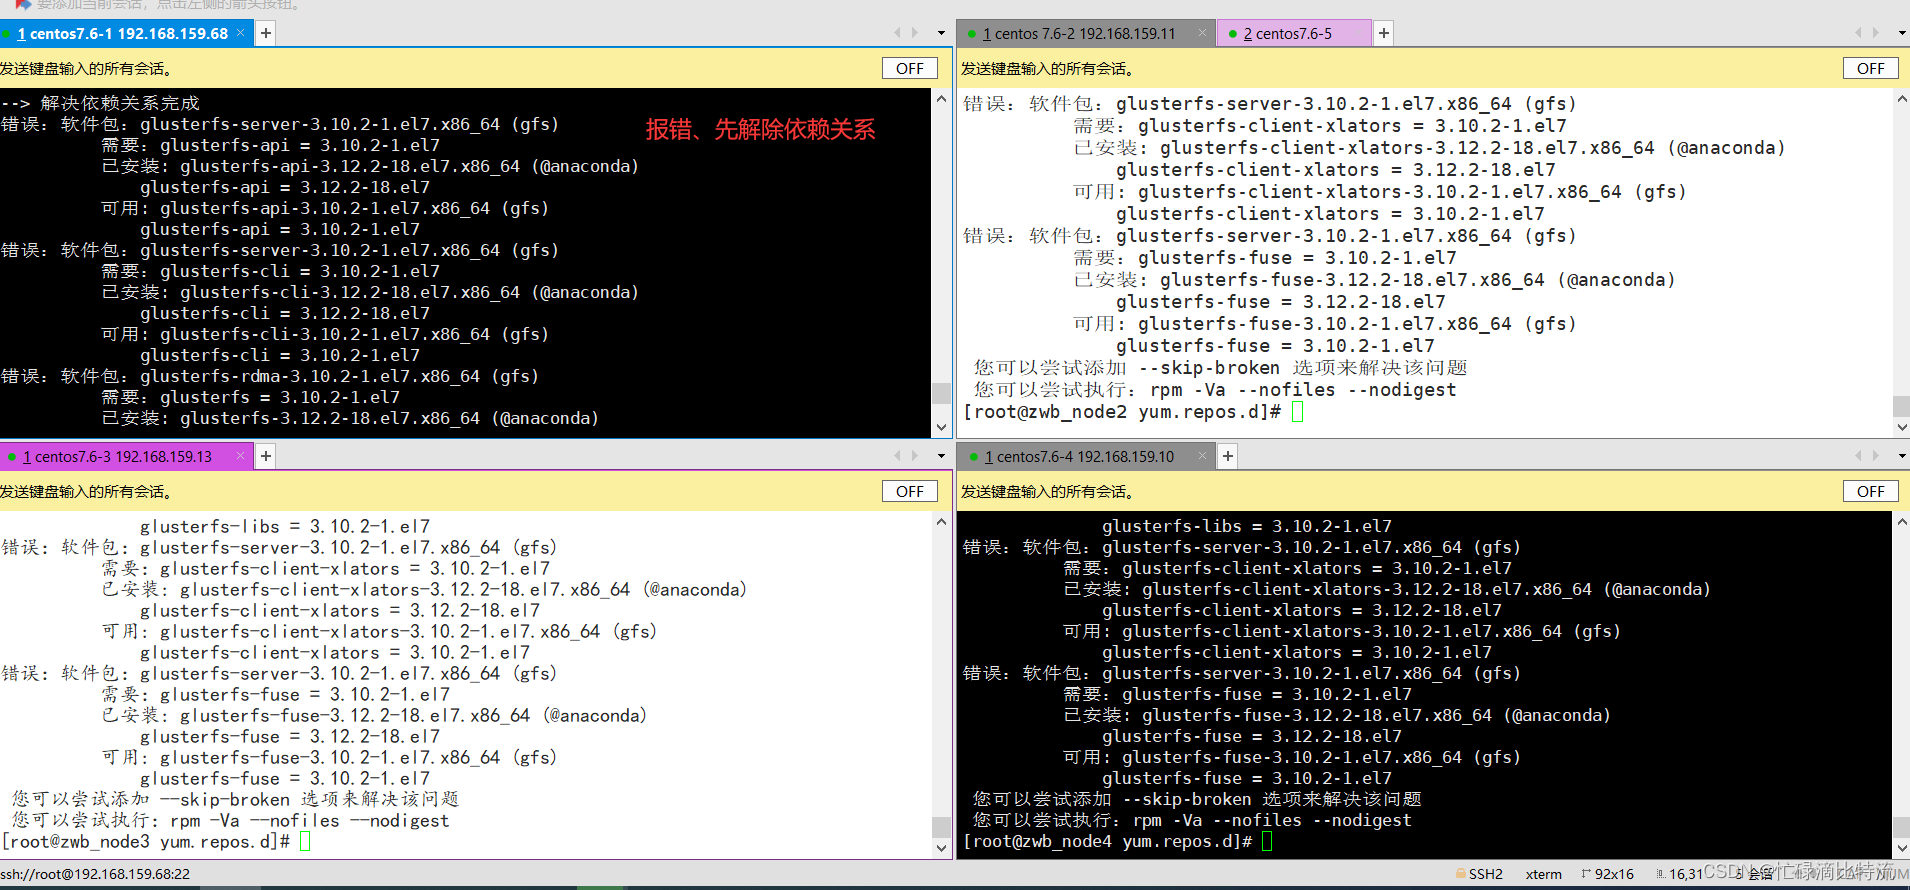Click green status dot on centos7.6-4 tab
The image size is (1910, 890).
coord(973,457)
